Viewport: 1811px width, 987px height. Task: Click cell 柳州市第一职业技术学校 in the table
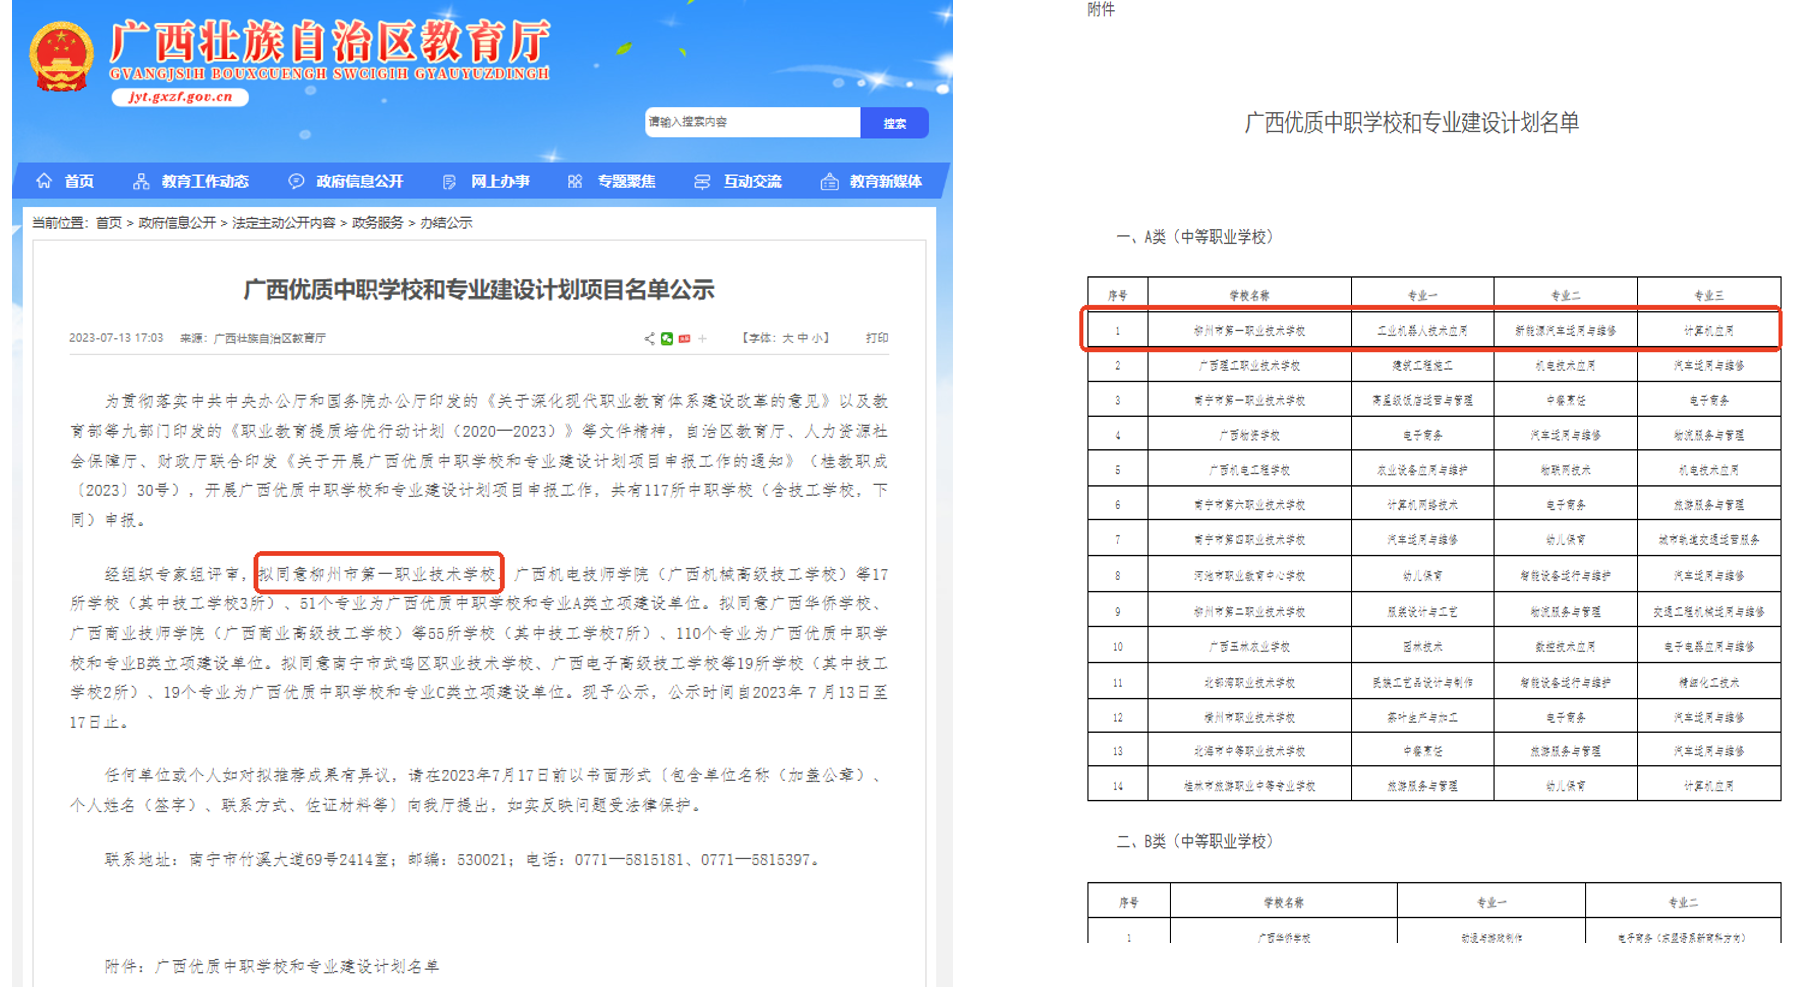pos(1249,331)
